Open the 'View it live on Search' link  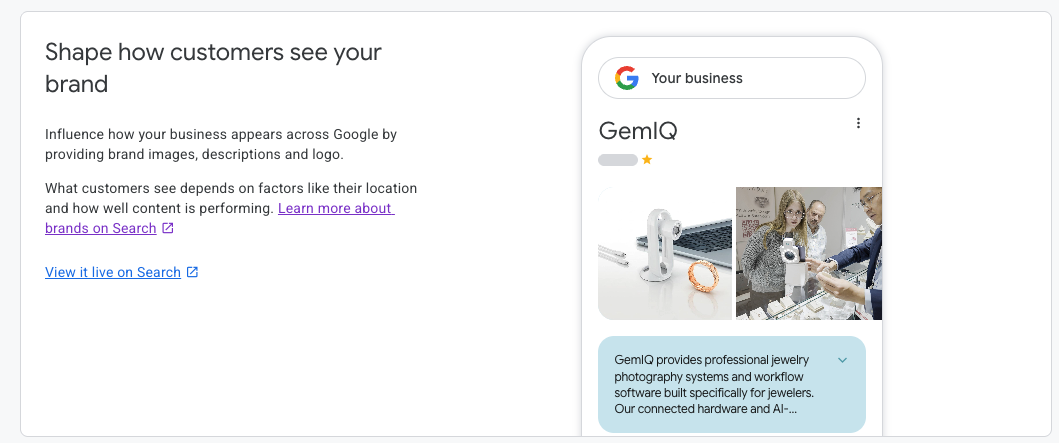click(x=113, y=272)
